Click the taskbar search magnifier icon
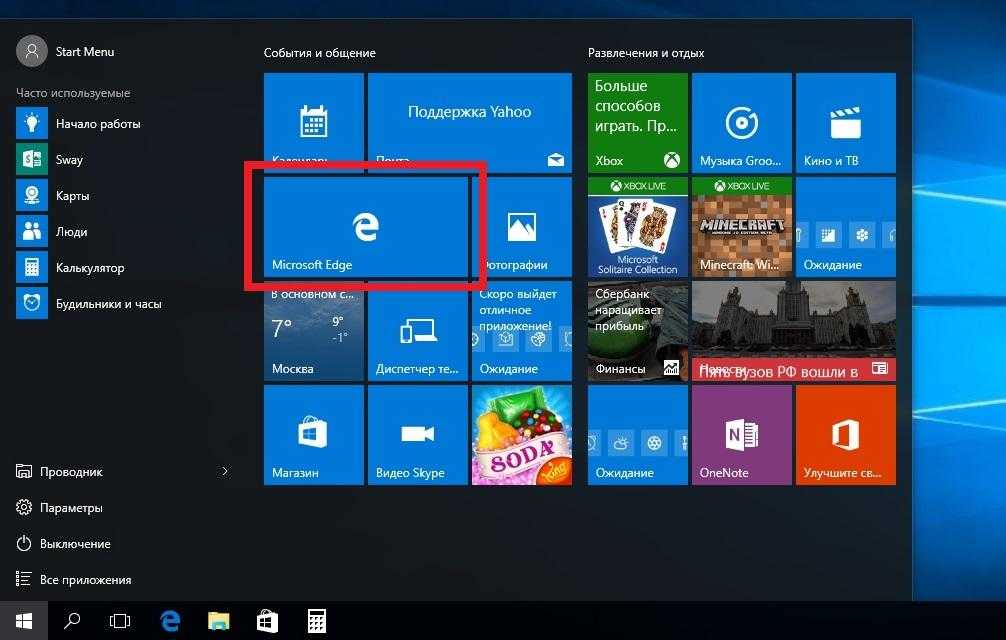 pyautogui.click(x=72, y=621)
